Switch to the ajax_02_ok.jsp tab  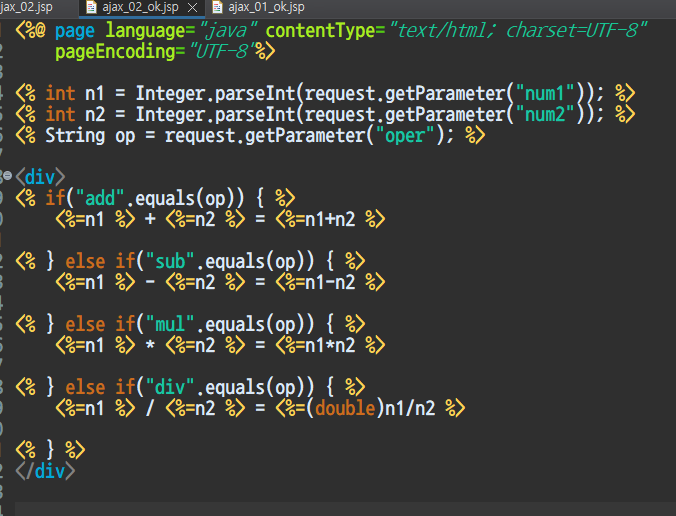[141, 7]
